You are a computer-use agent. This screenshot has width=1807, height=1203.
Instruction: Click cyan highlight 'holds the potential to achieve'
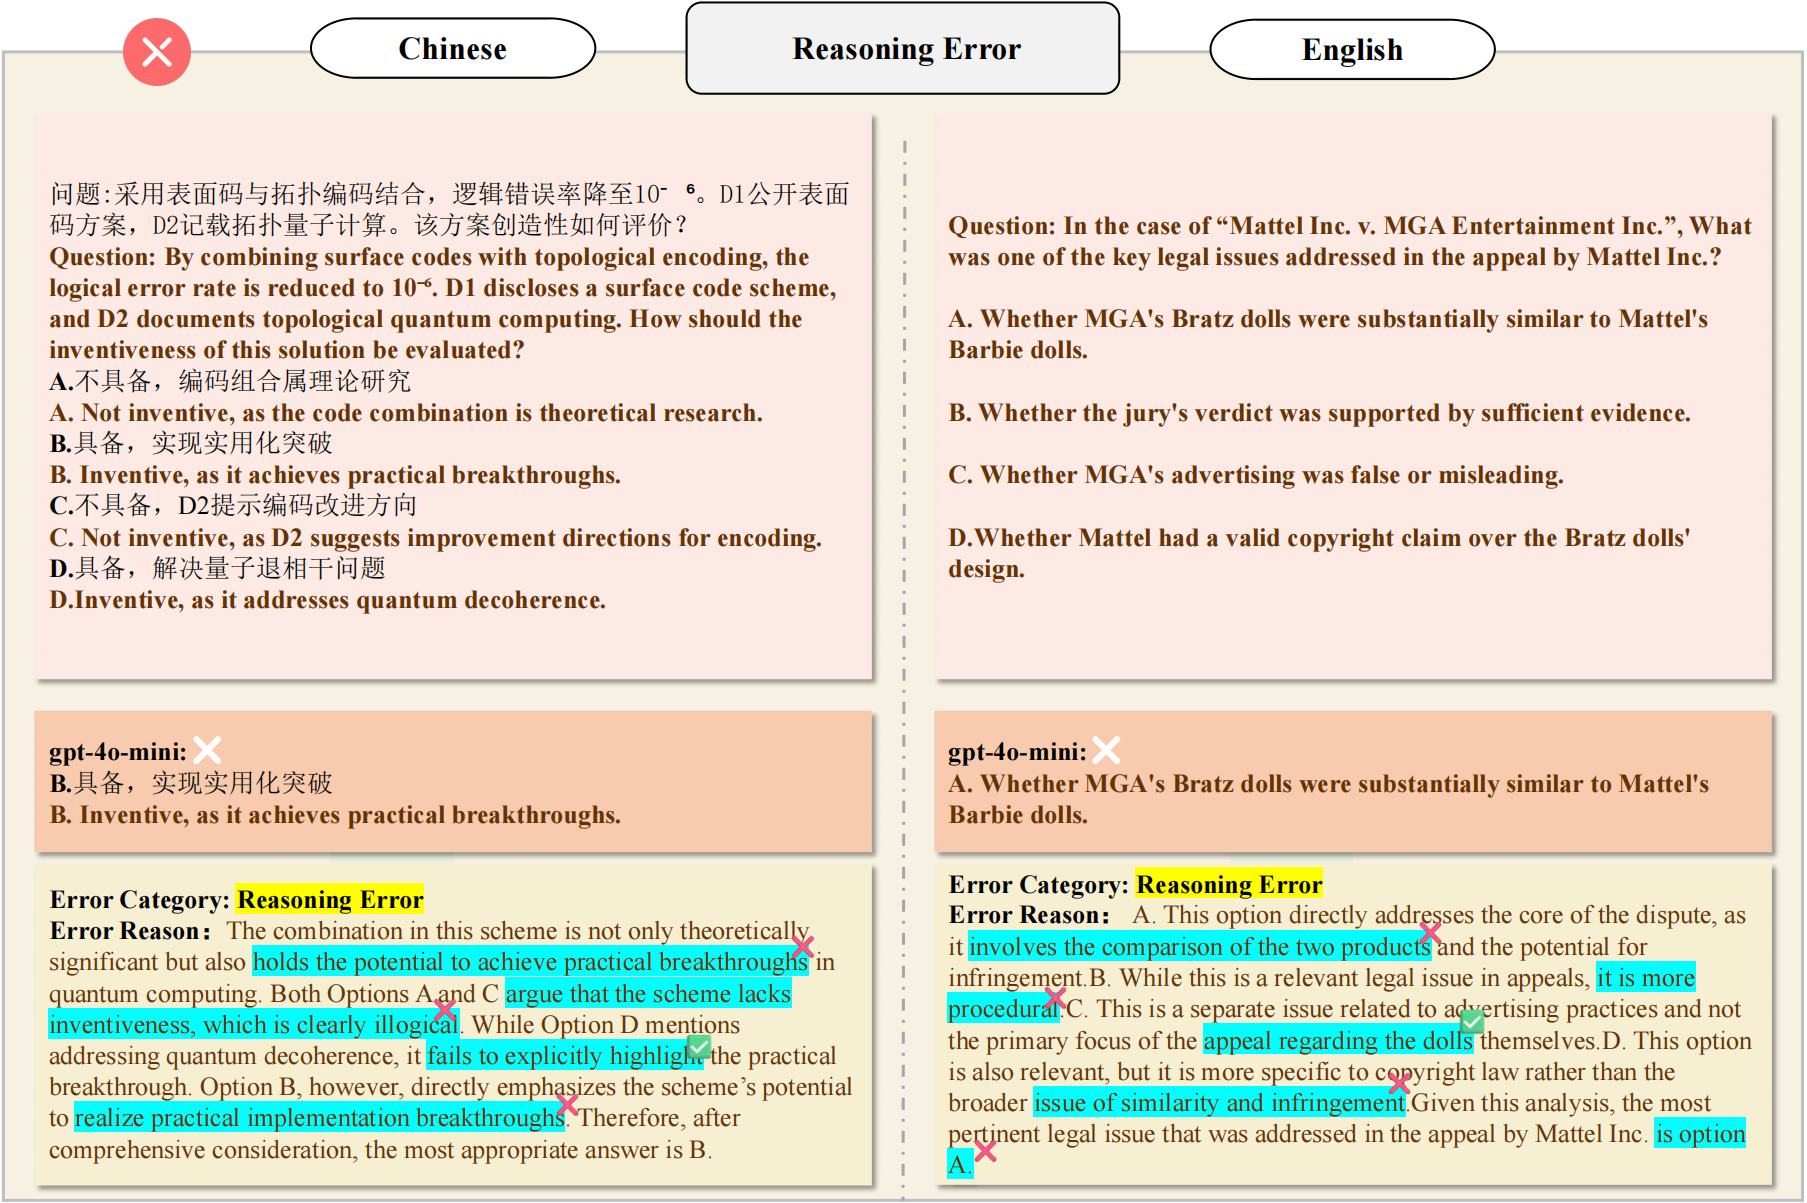[x=530, y=962]
